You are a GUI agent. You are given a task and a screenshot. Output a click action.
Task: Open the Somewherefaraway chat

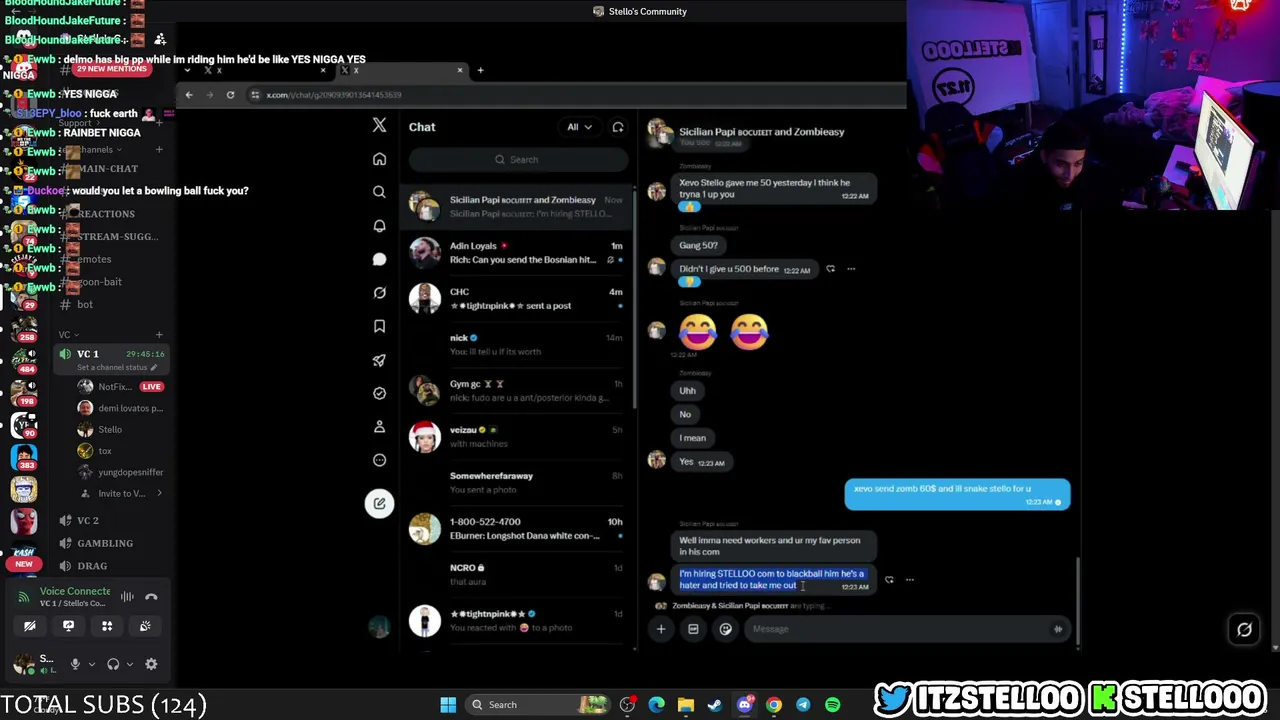515,482
